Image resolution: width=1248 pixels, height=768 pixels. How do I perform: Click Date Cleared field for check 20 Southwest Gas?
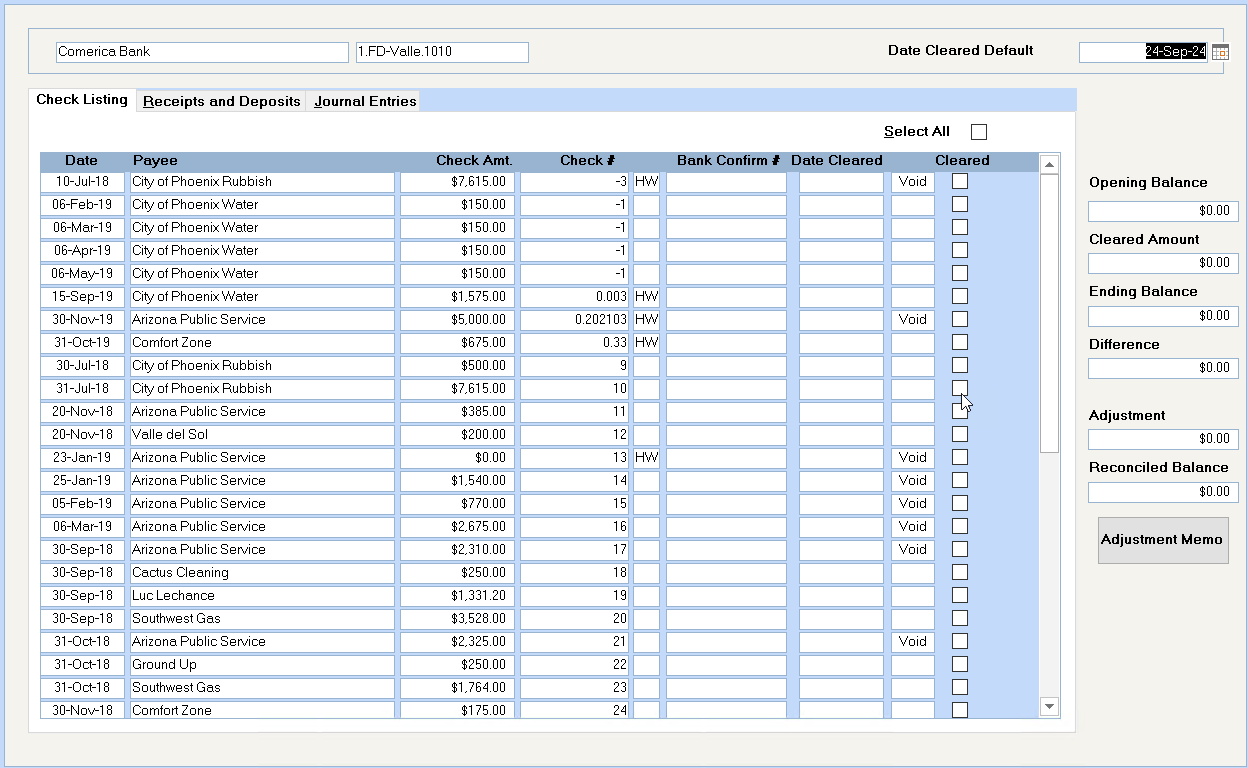pos(841,619)
